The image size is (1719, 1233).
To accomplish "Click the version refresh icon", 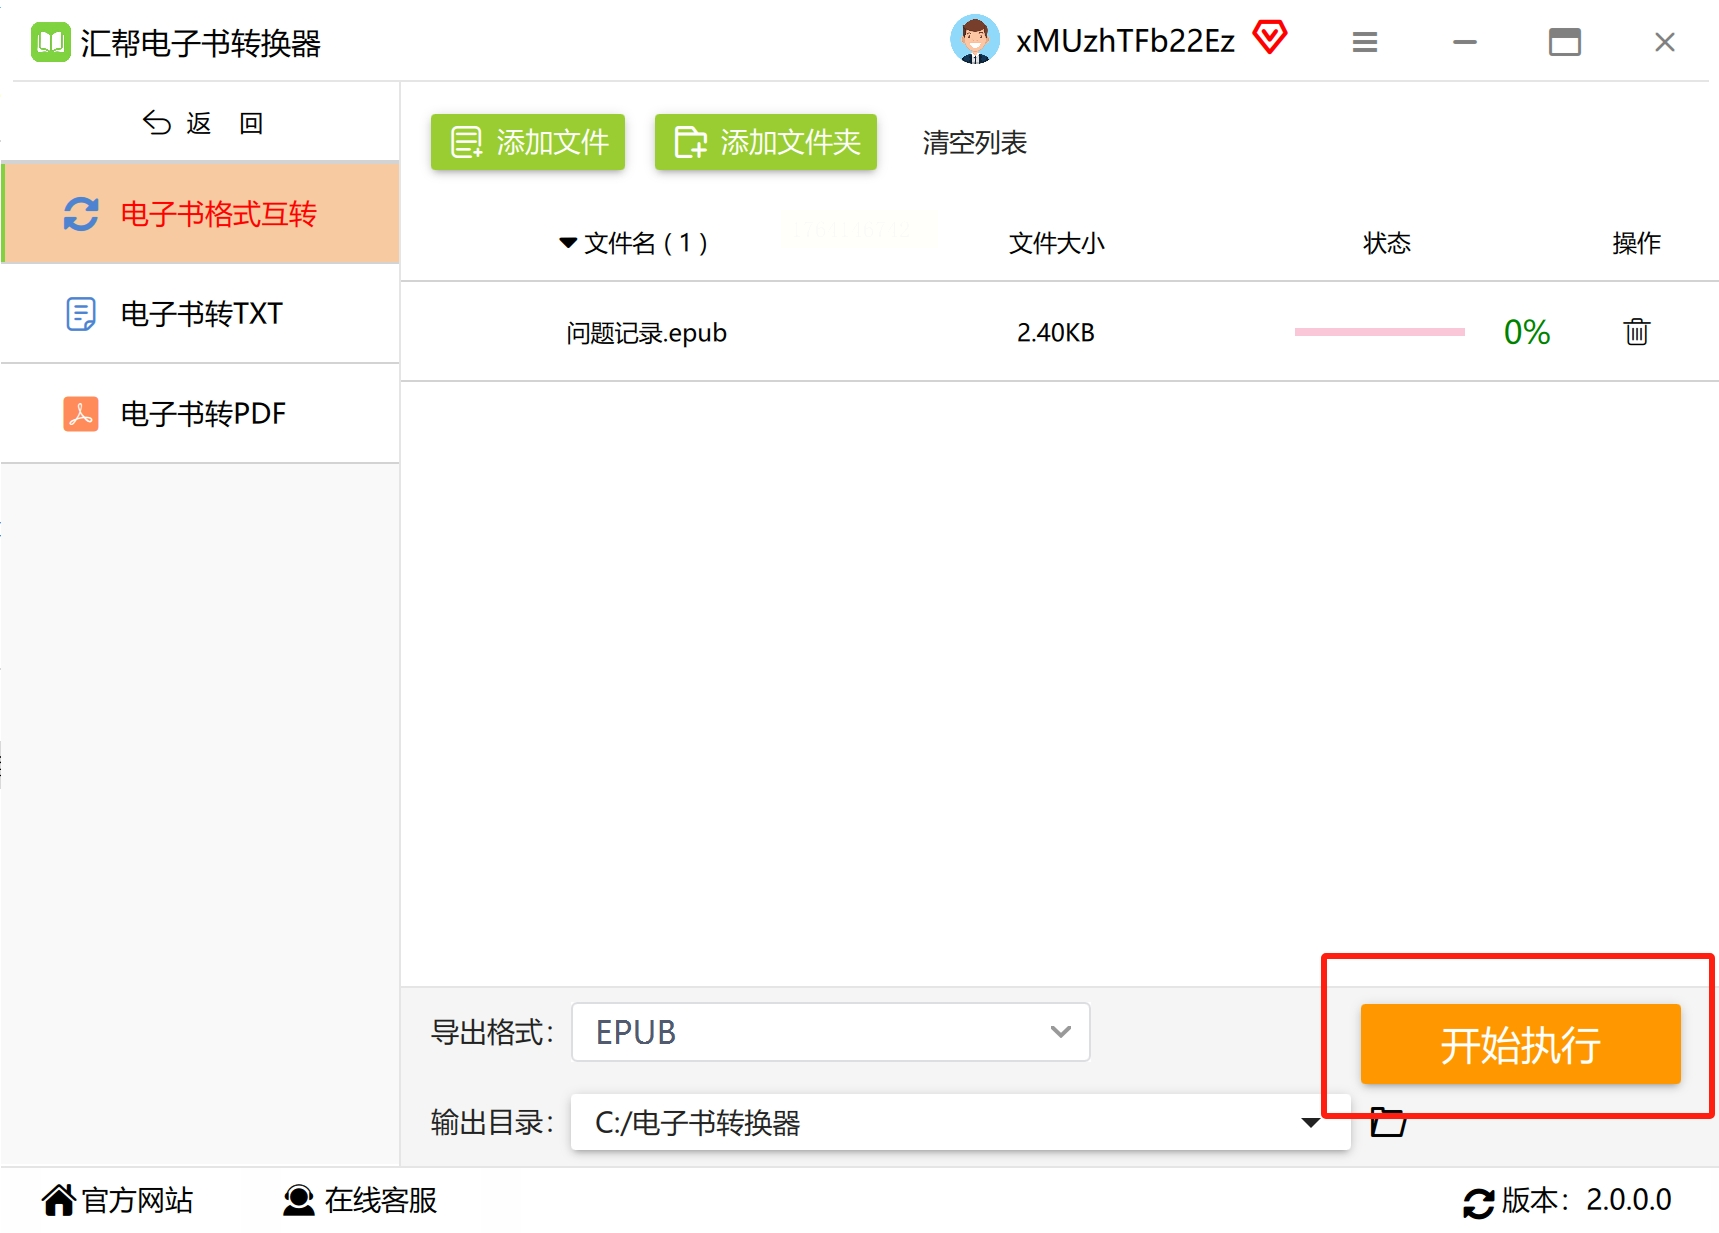I will pyautogui.click(x=1478, y=1202).
